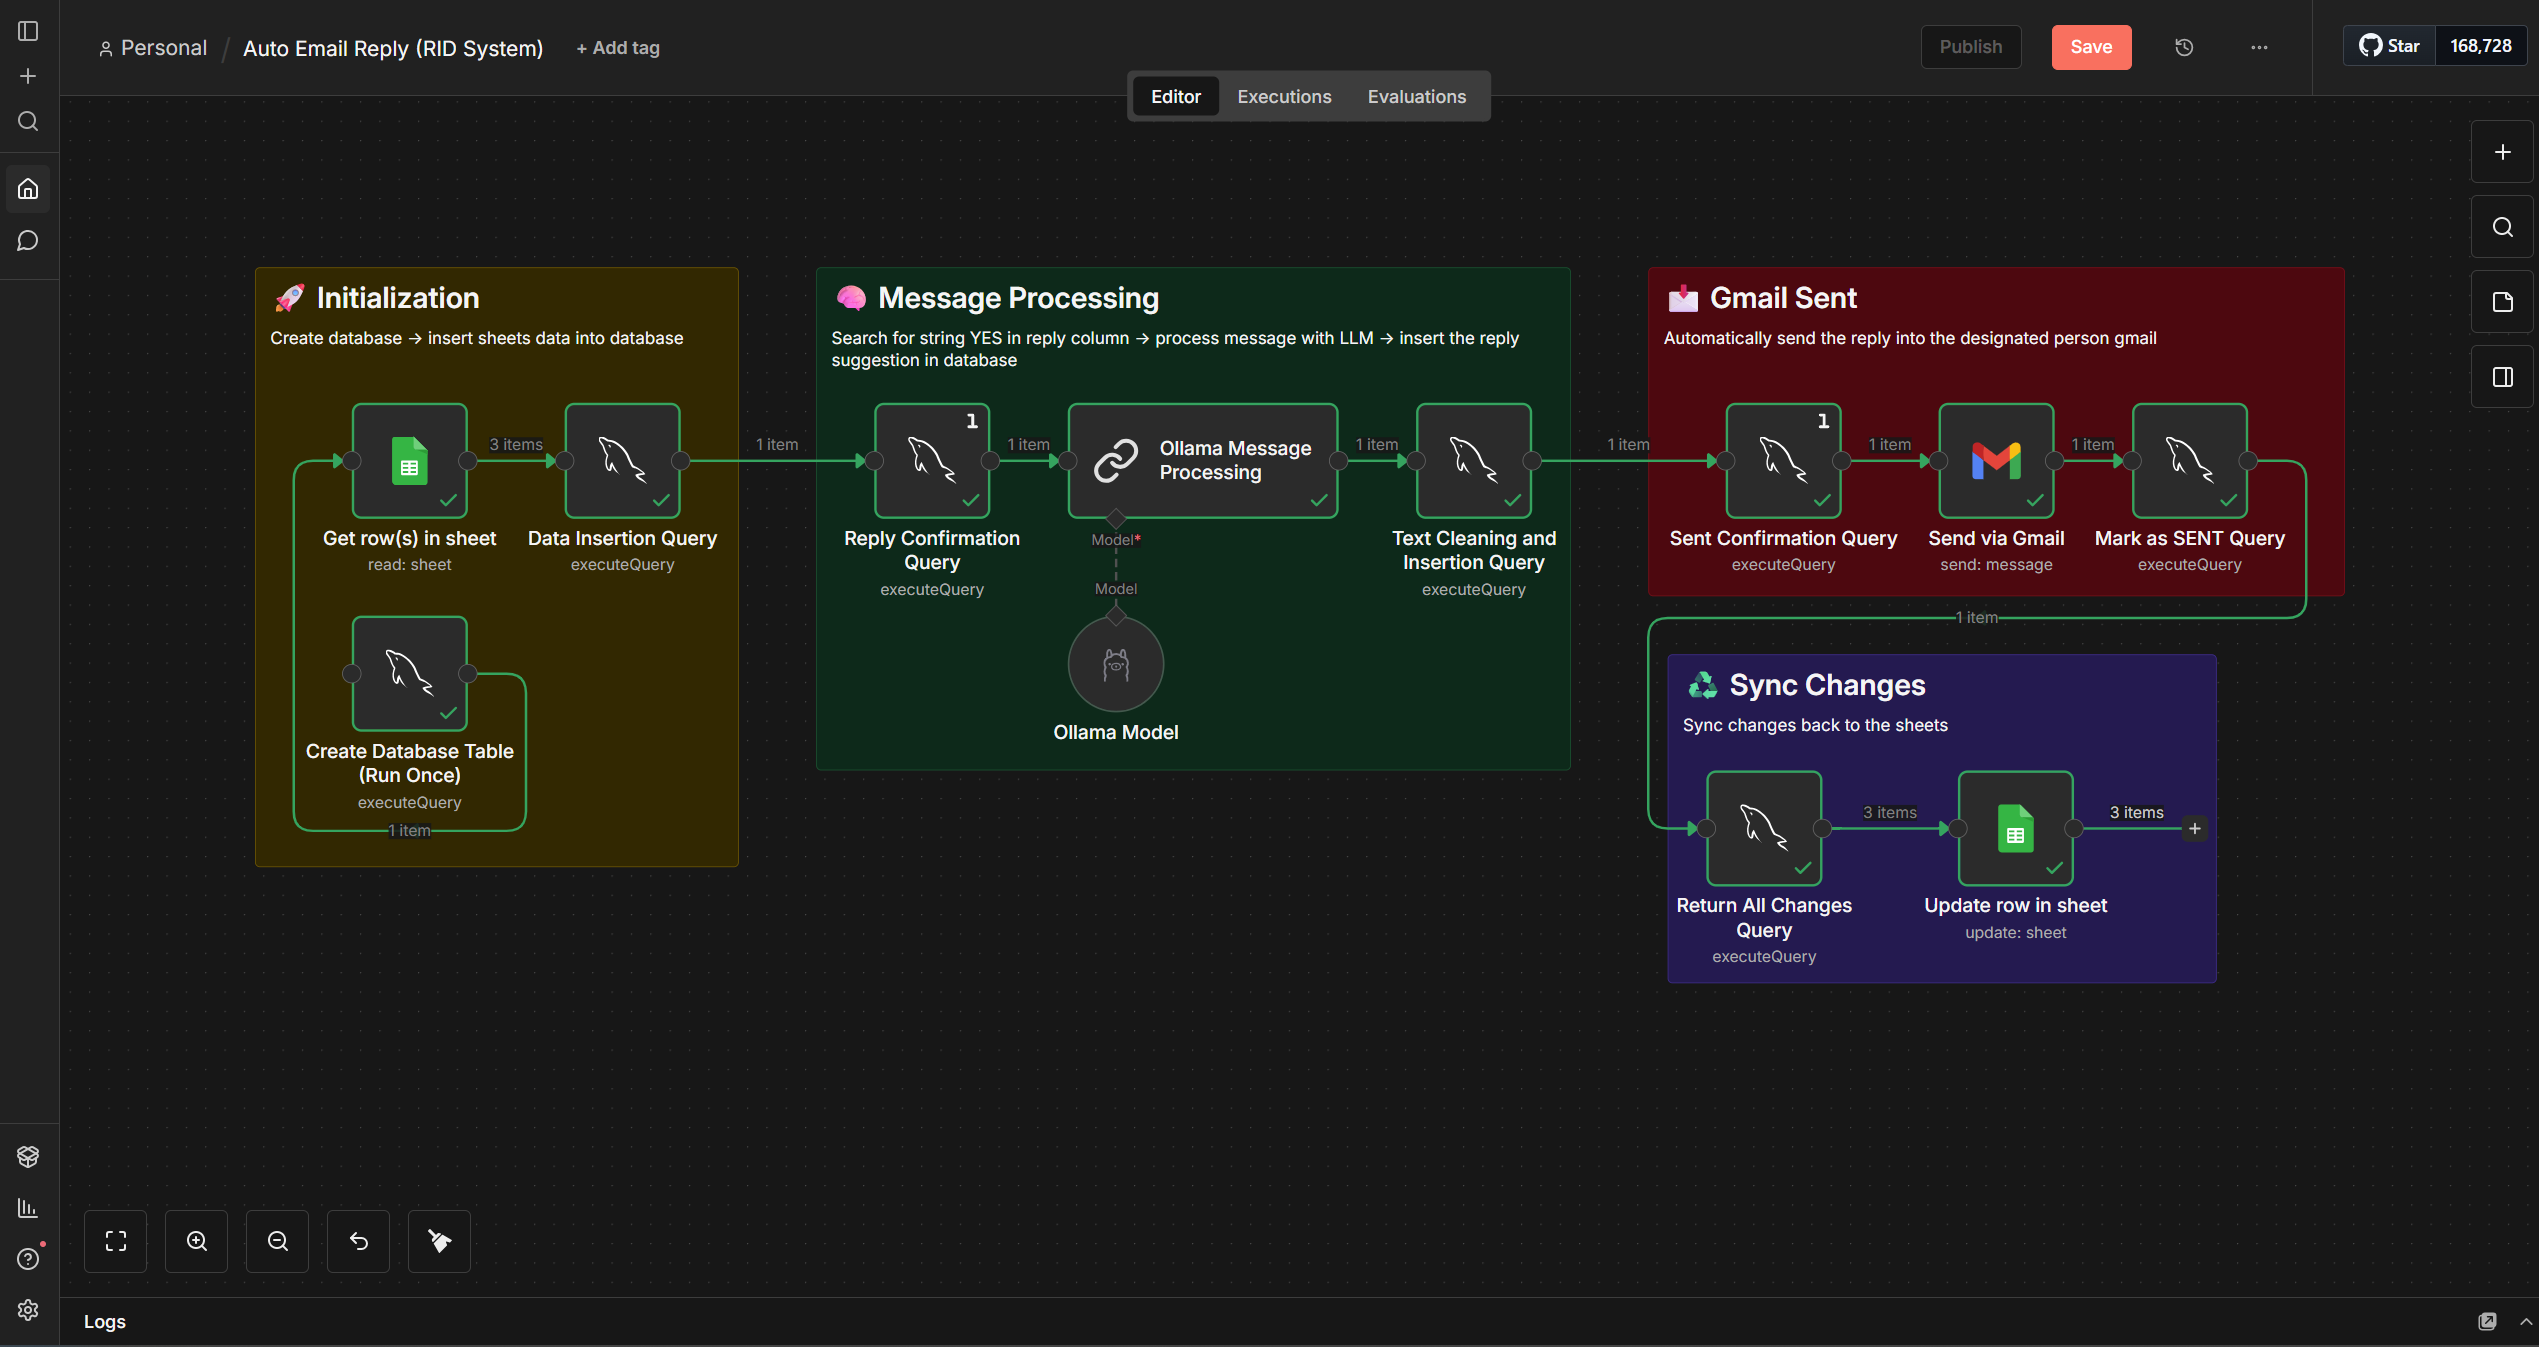Click Add tag link
The height and width of the screenshot is (1347, 2539).
pyautogui.click(x=618, y=47)
